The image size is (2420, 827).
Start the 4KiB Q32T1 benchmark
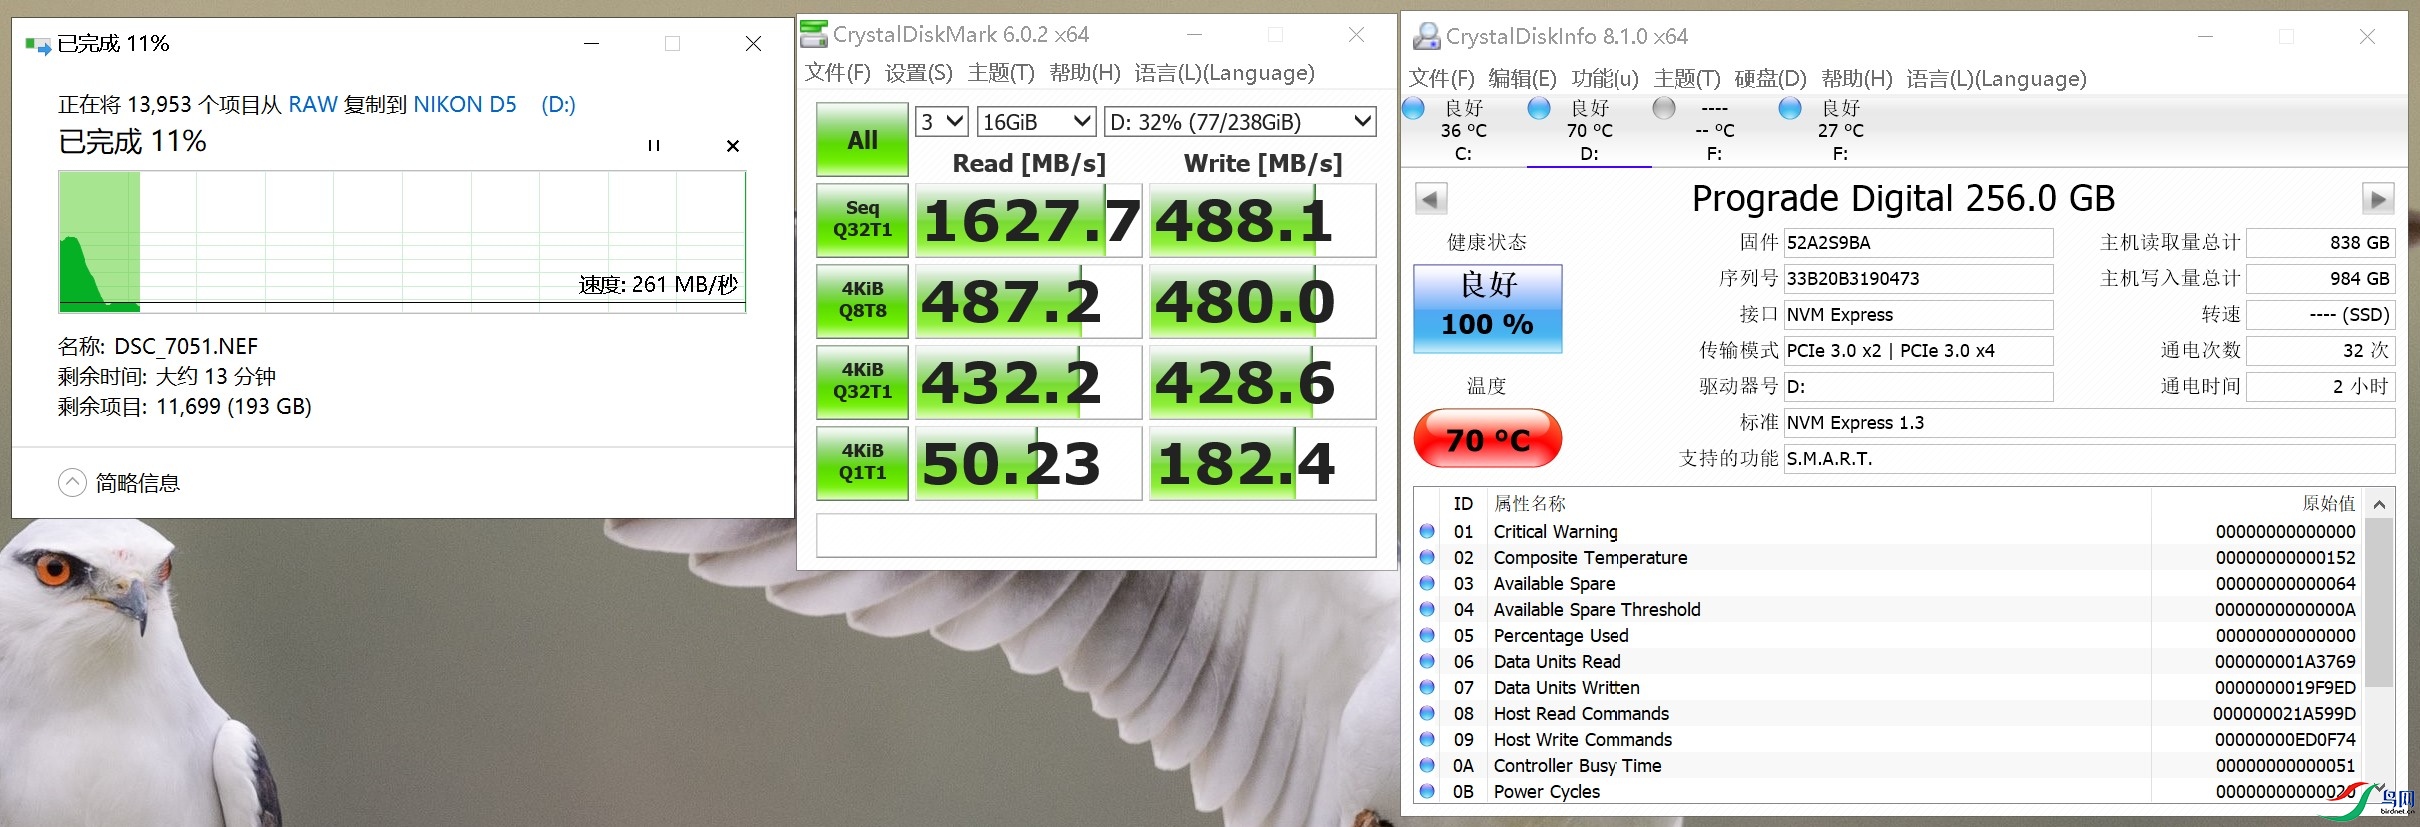[x=862, y=382]
